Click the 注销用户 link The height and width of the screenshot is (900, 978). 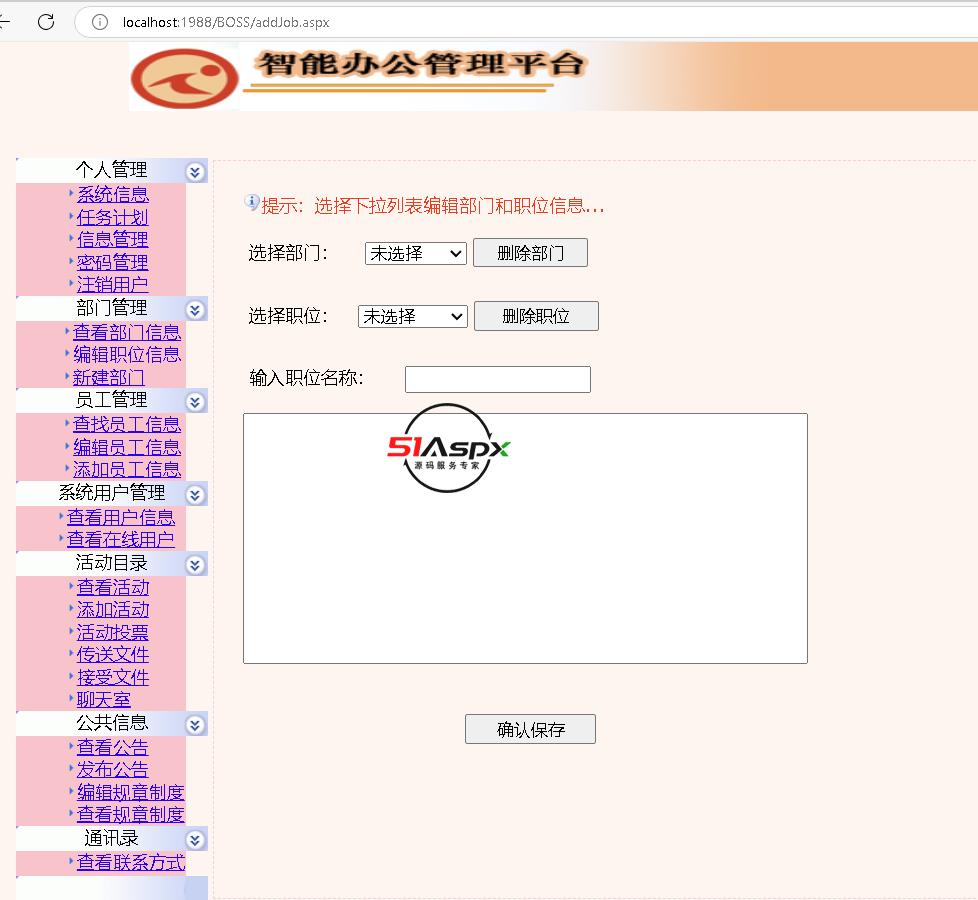[113, 284]
